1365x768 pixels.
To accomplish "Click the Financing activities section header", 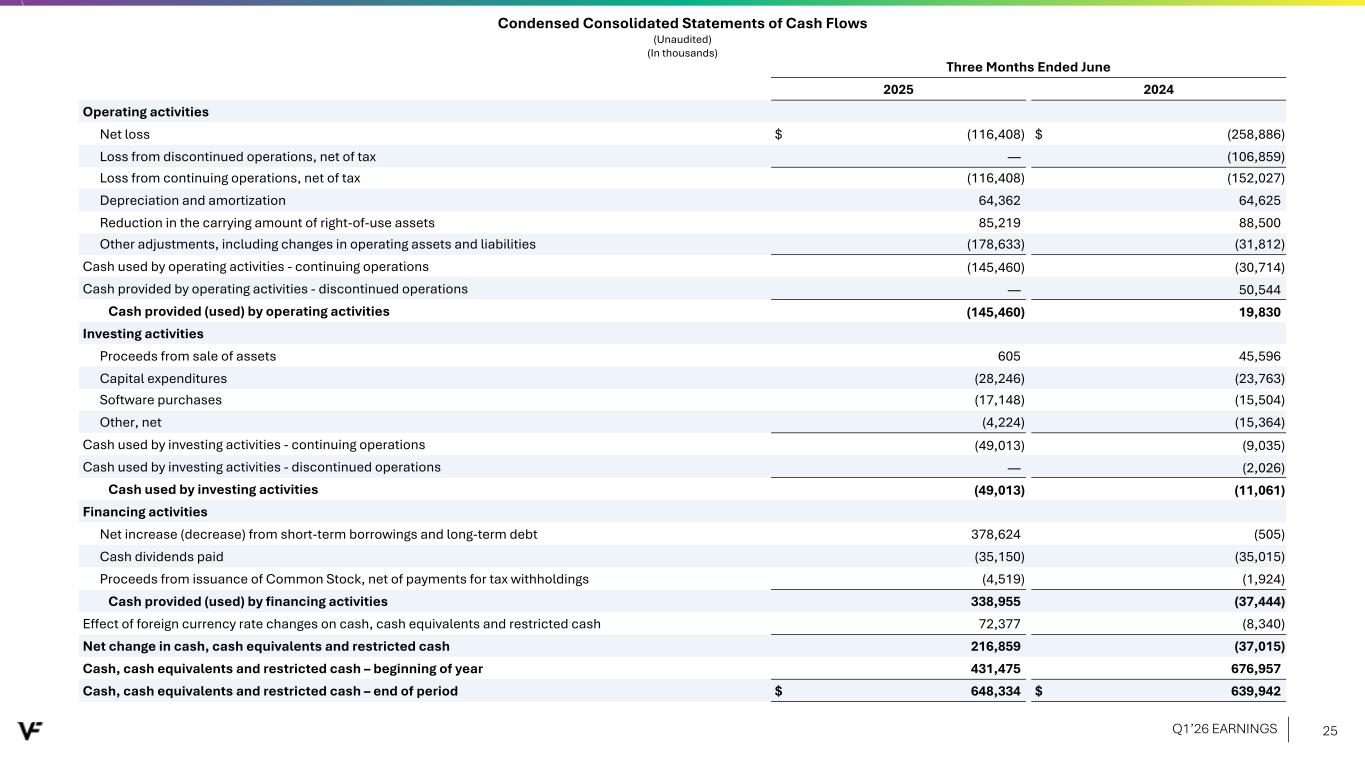I will point(145,512).
